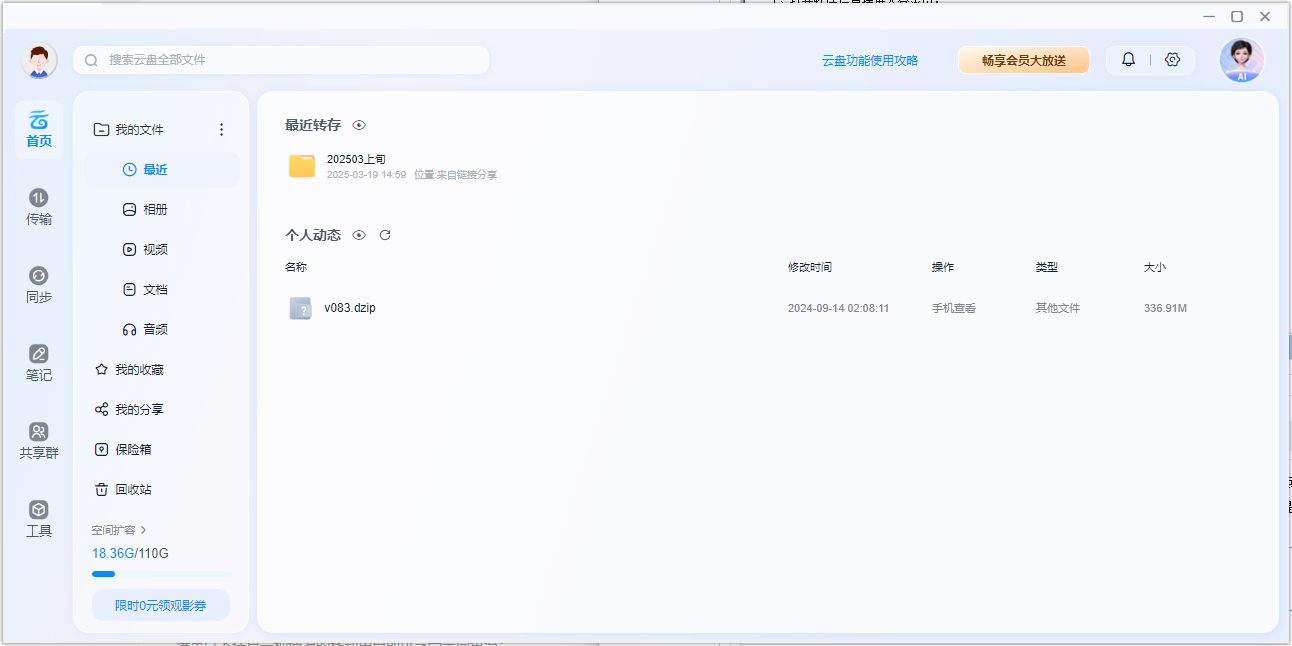Toggle visibility of 个人动态 section
This screenshot has height=646, width=1292.
[x=359, y=235]
